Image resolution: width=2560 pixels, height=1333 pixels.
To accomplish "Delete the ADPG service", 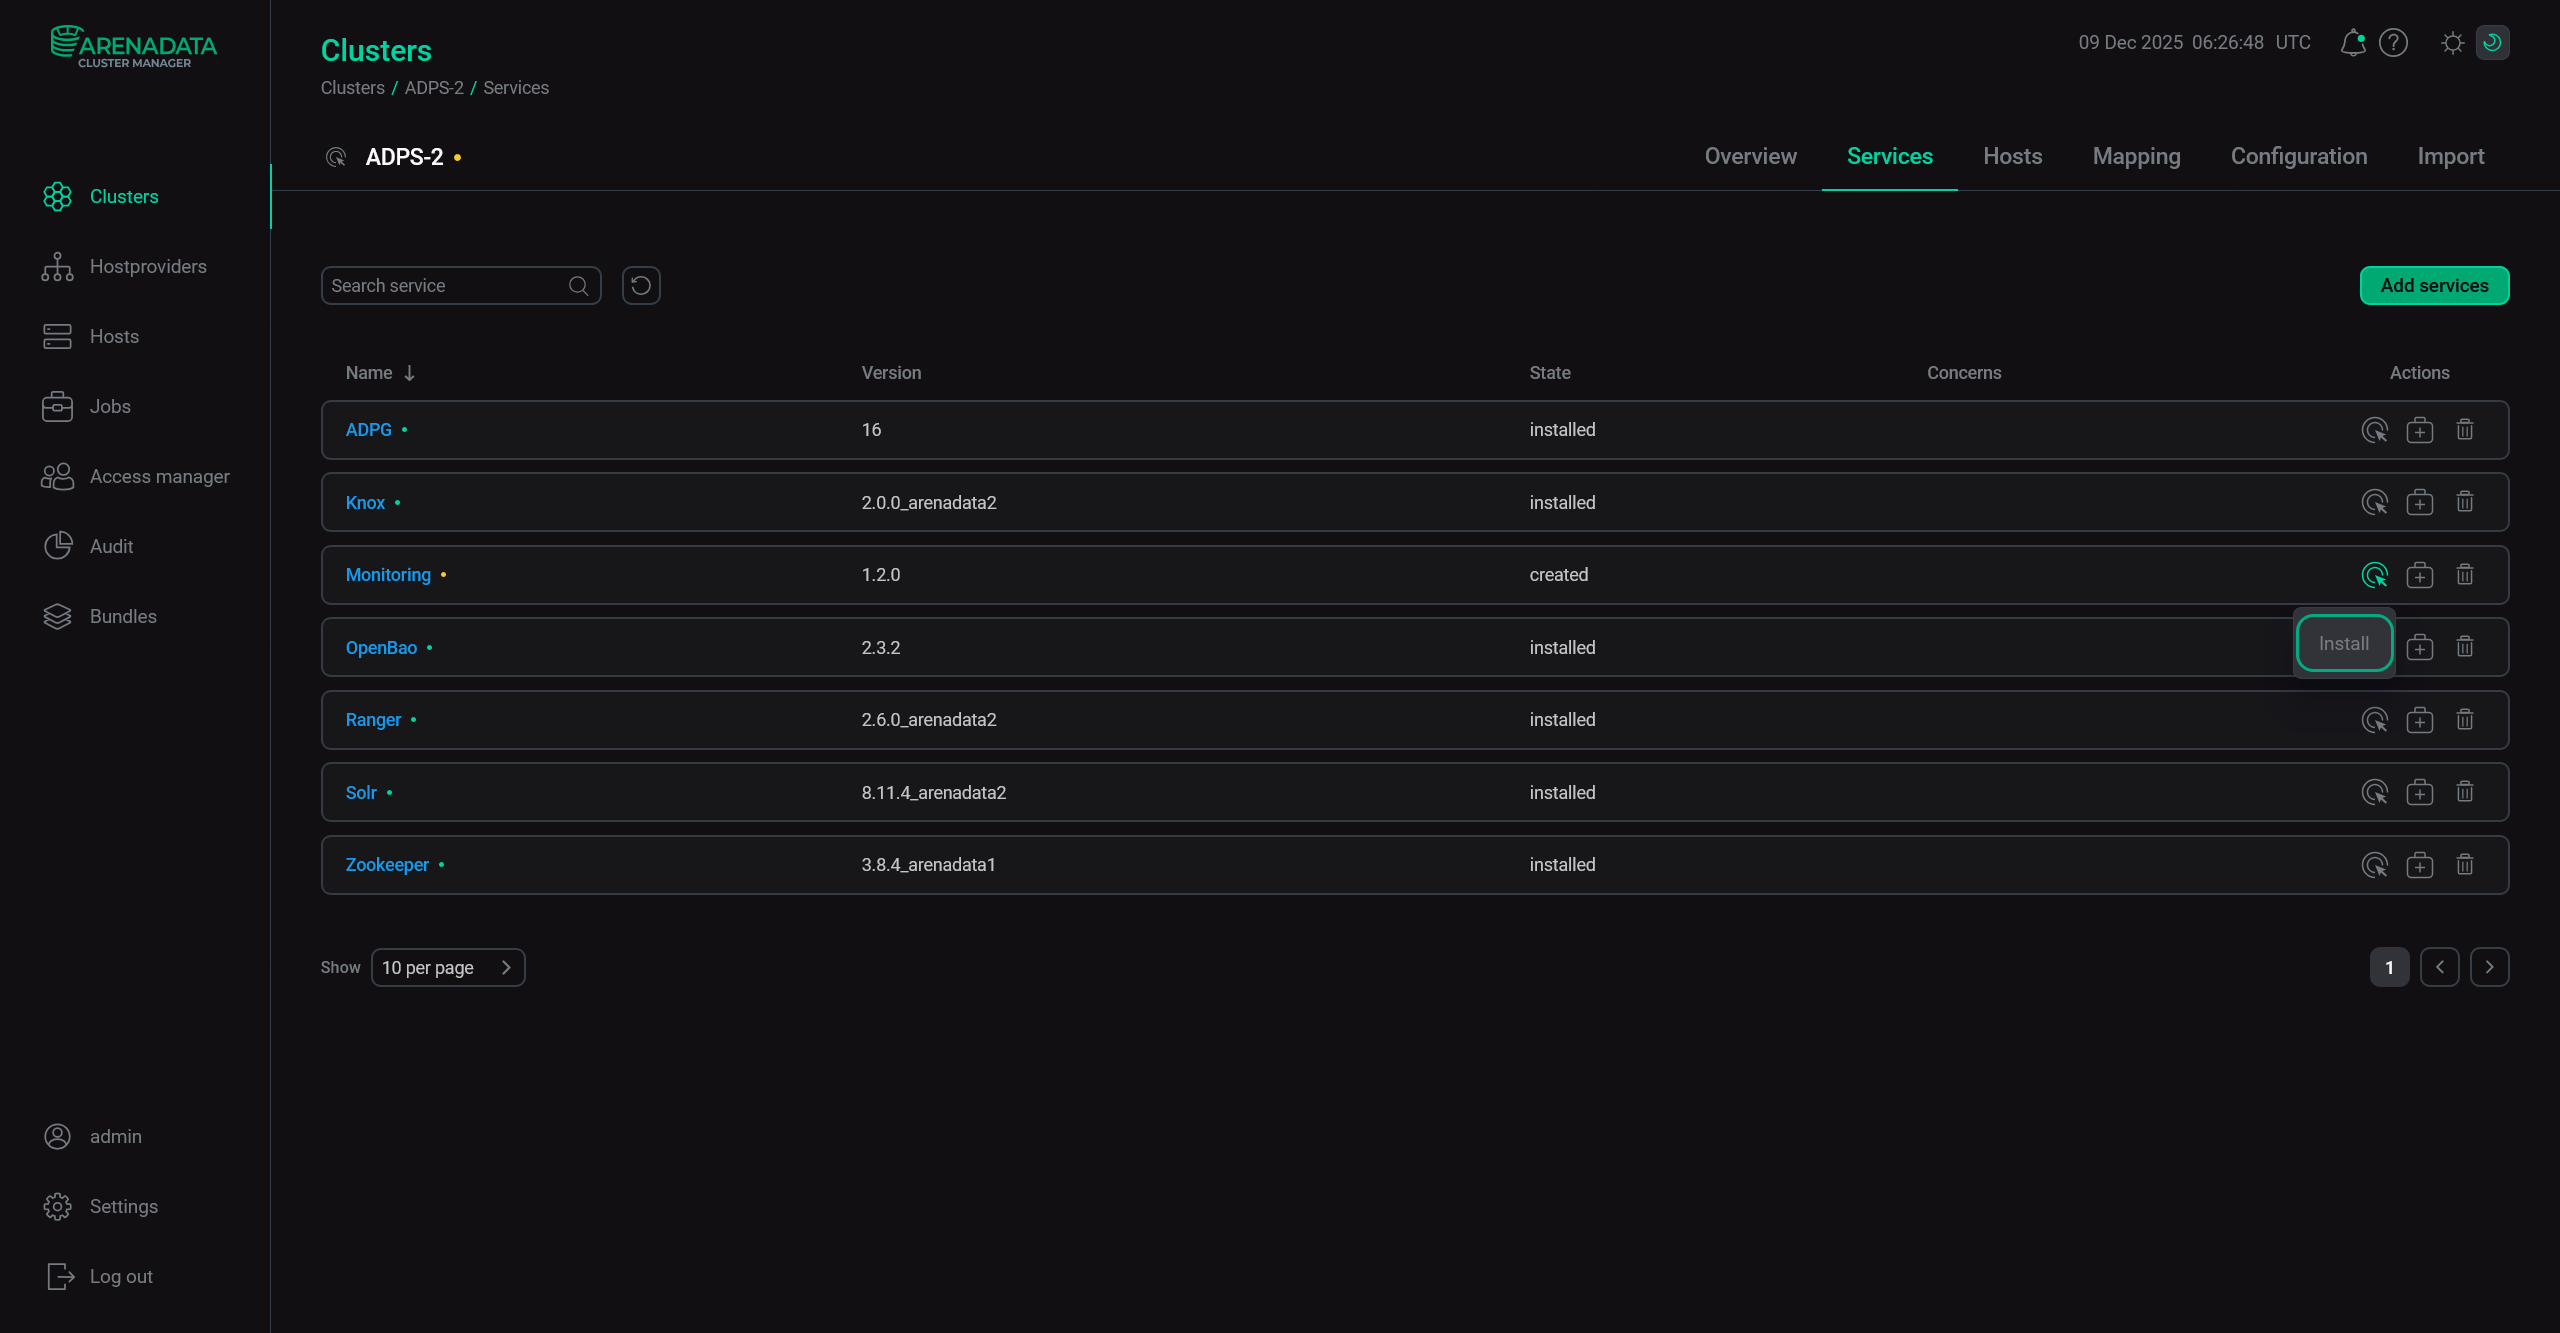I will click(2464, 430).
